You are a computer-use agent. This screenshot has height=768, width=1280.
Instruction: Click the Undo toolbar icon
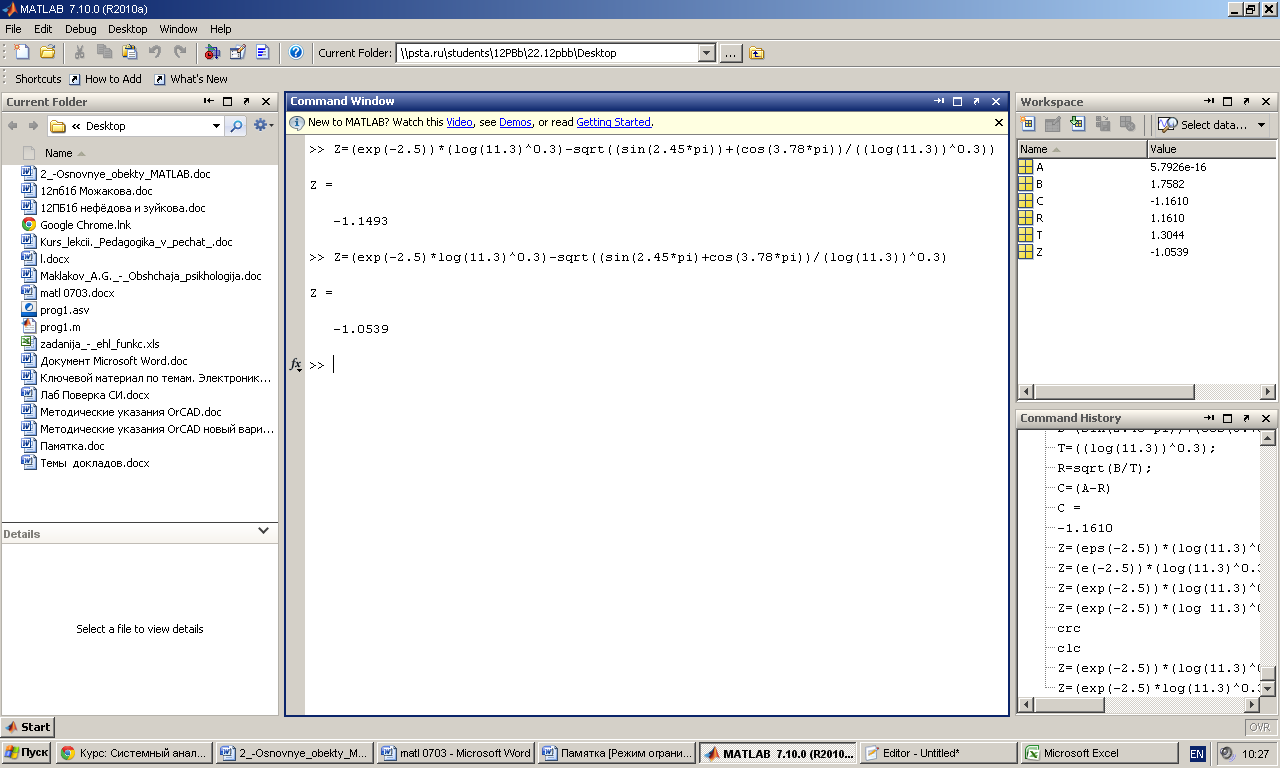[155, 53]
